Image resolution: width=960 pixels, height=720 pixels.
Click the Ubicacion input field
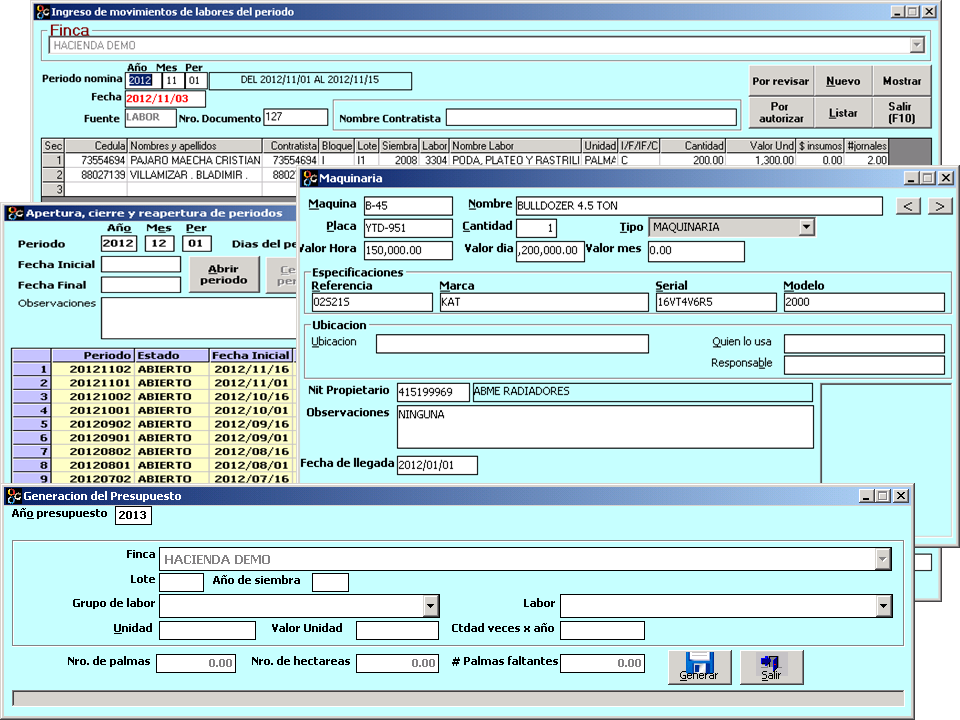click(512, 343)
